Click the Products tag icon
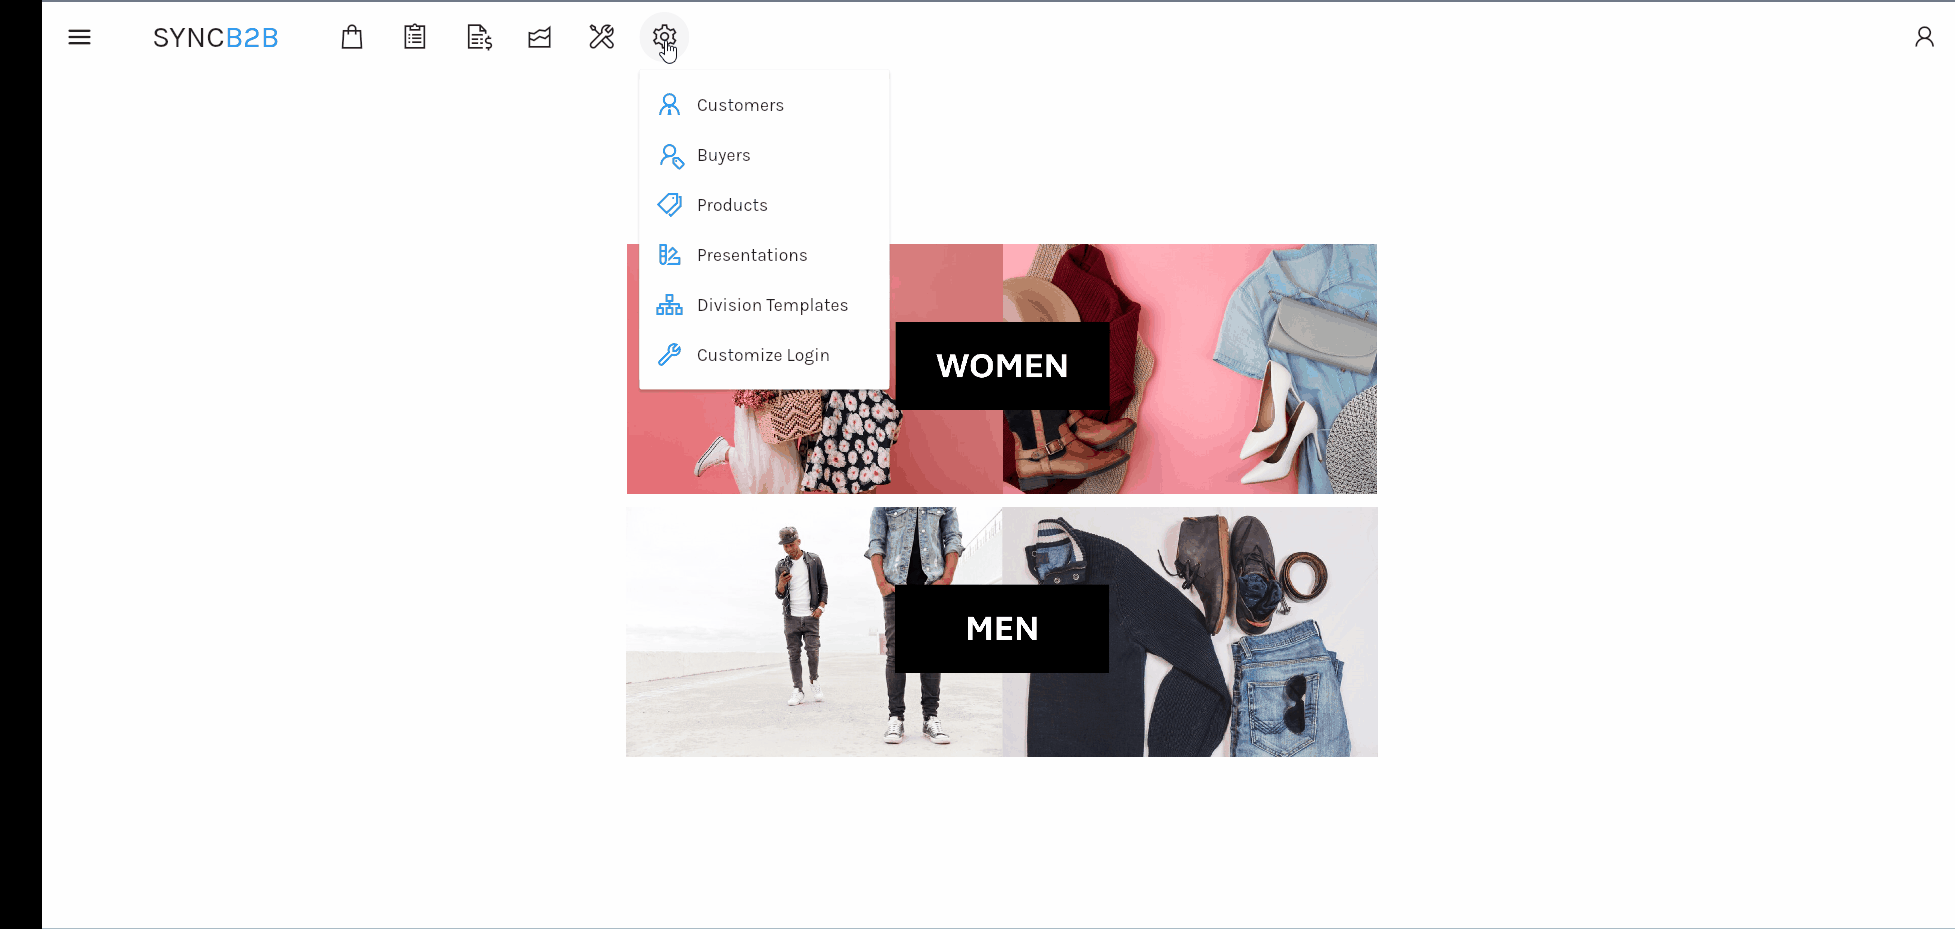Image resolution: width=1955 pixels, height=929 pixels. point(670,205)
